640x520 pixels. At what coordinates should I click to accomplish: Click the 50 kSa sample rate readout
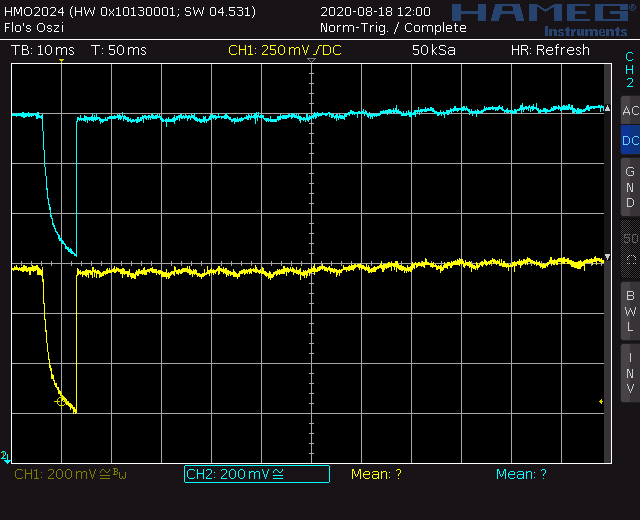tap(433, 50)
